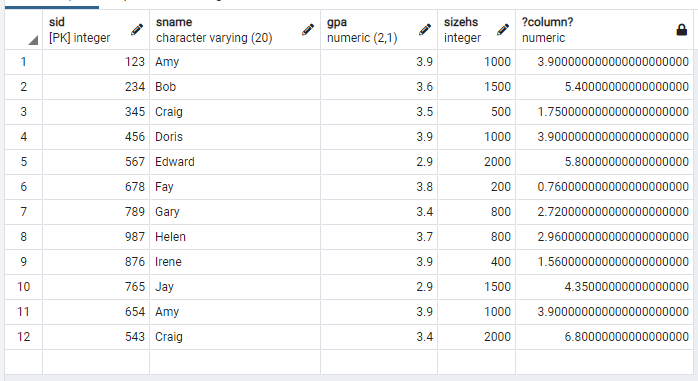Click the lock icon in ?column? header
This screenshot has height=381, width=698.
[x=682, y=30]
